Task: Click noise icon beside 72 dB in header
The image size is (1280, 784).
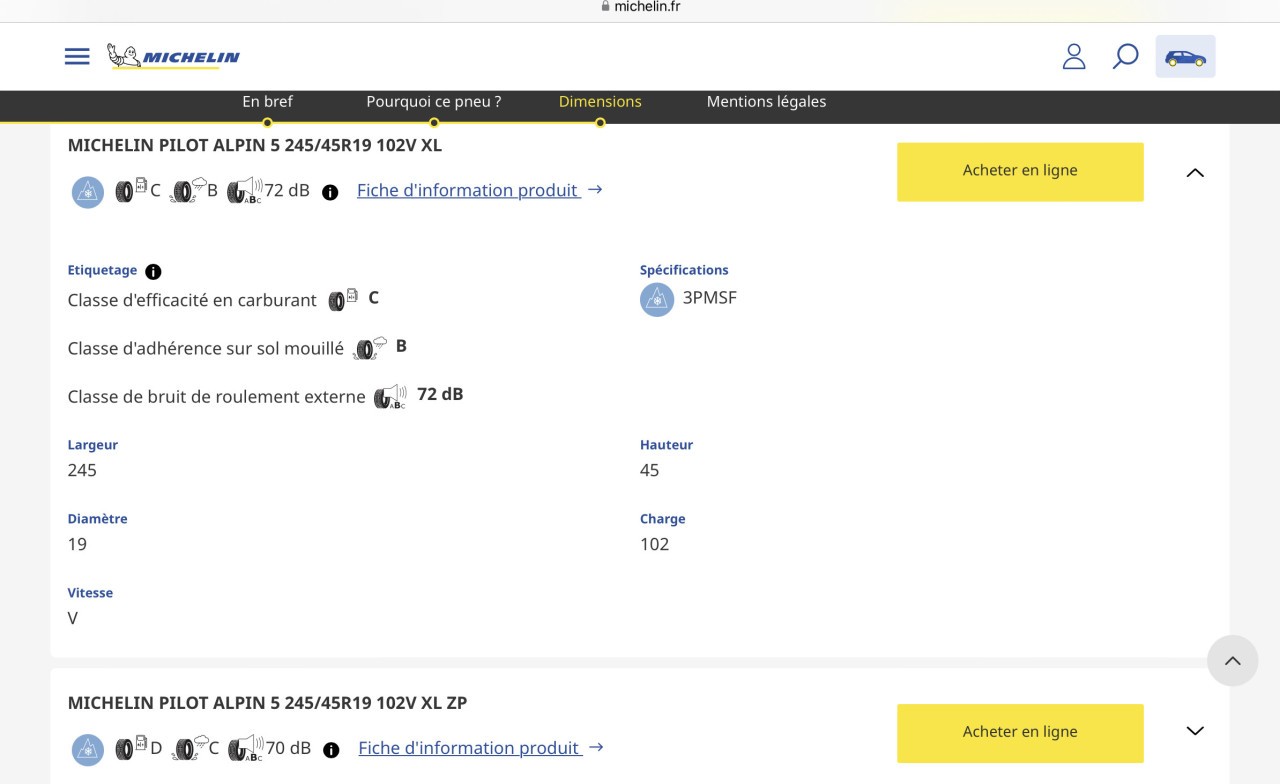Action: click(x=244, y=190)
